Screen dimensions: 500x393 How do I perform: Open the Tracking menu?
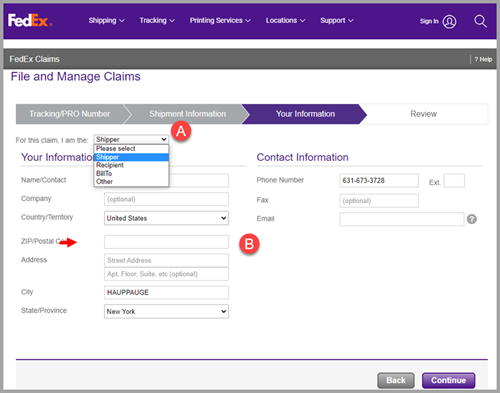[157, 21]
